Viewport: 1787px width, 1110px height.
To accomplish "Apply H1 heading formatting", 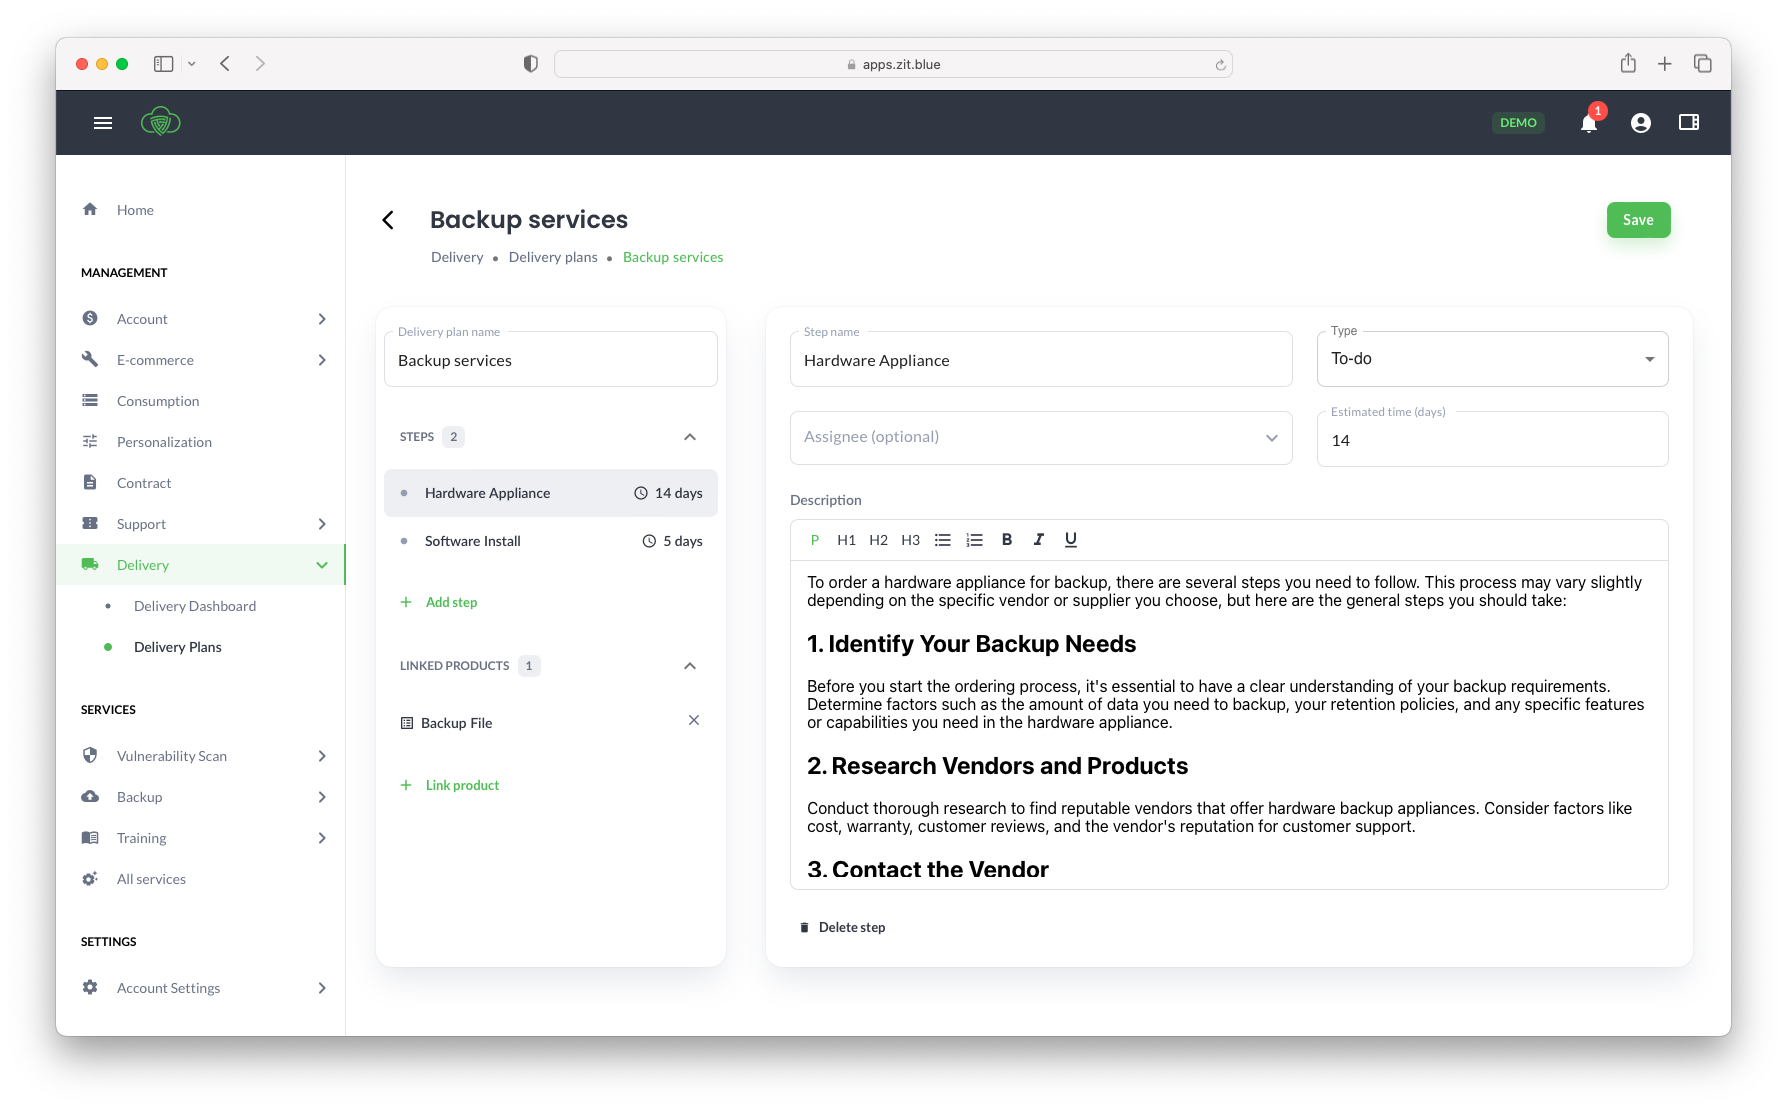I will [x=846, y=540].
